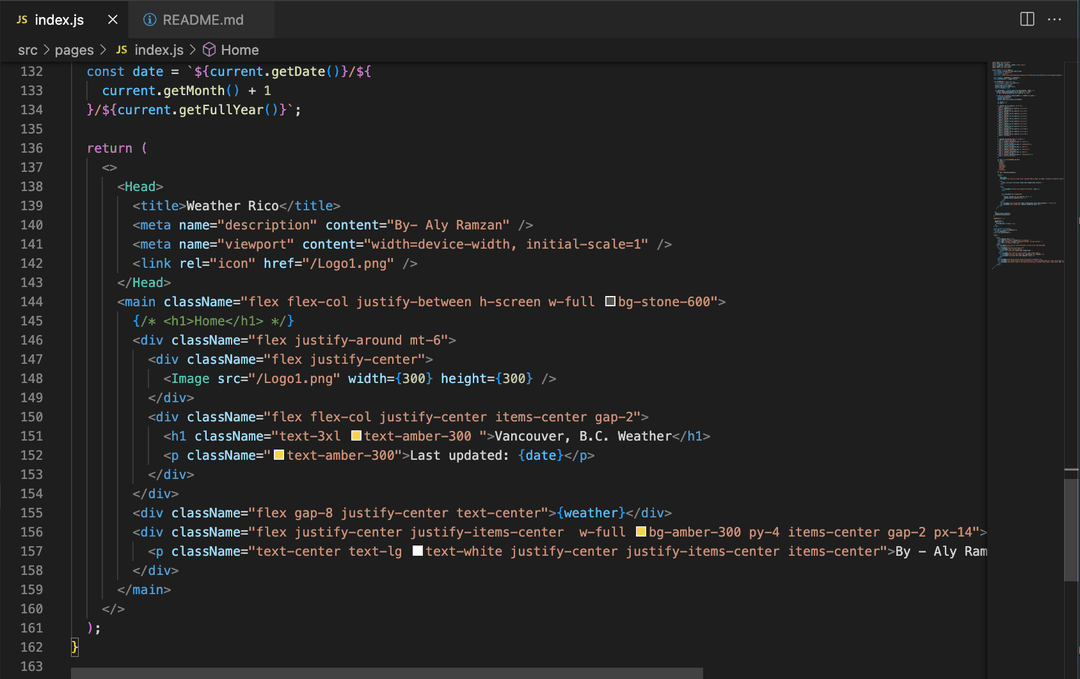This screenshot has width=1080, height=679.
Task: Click the text-amber-300 swatch in the h1 line
Action: 356,436
